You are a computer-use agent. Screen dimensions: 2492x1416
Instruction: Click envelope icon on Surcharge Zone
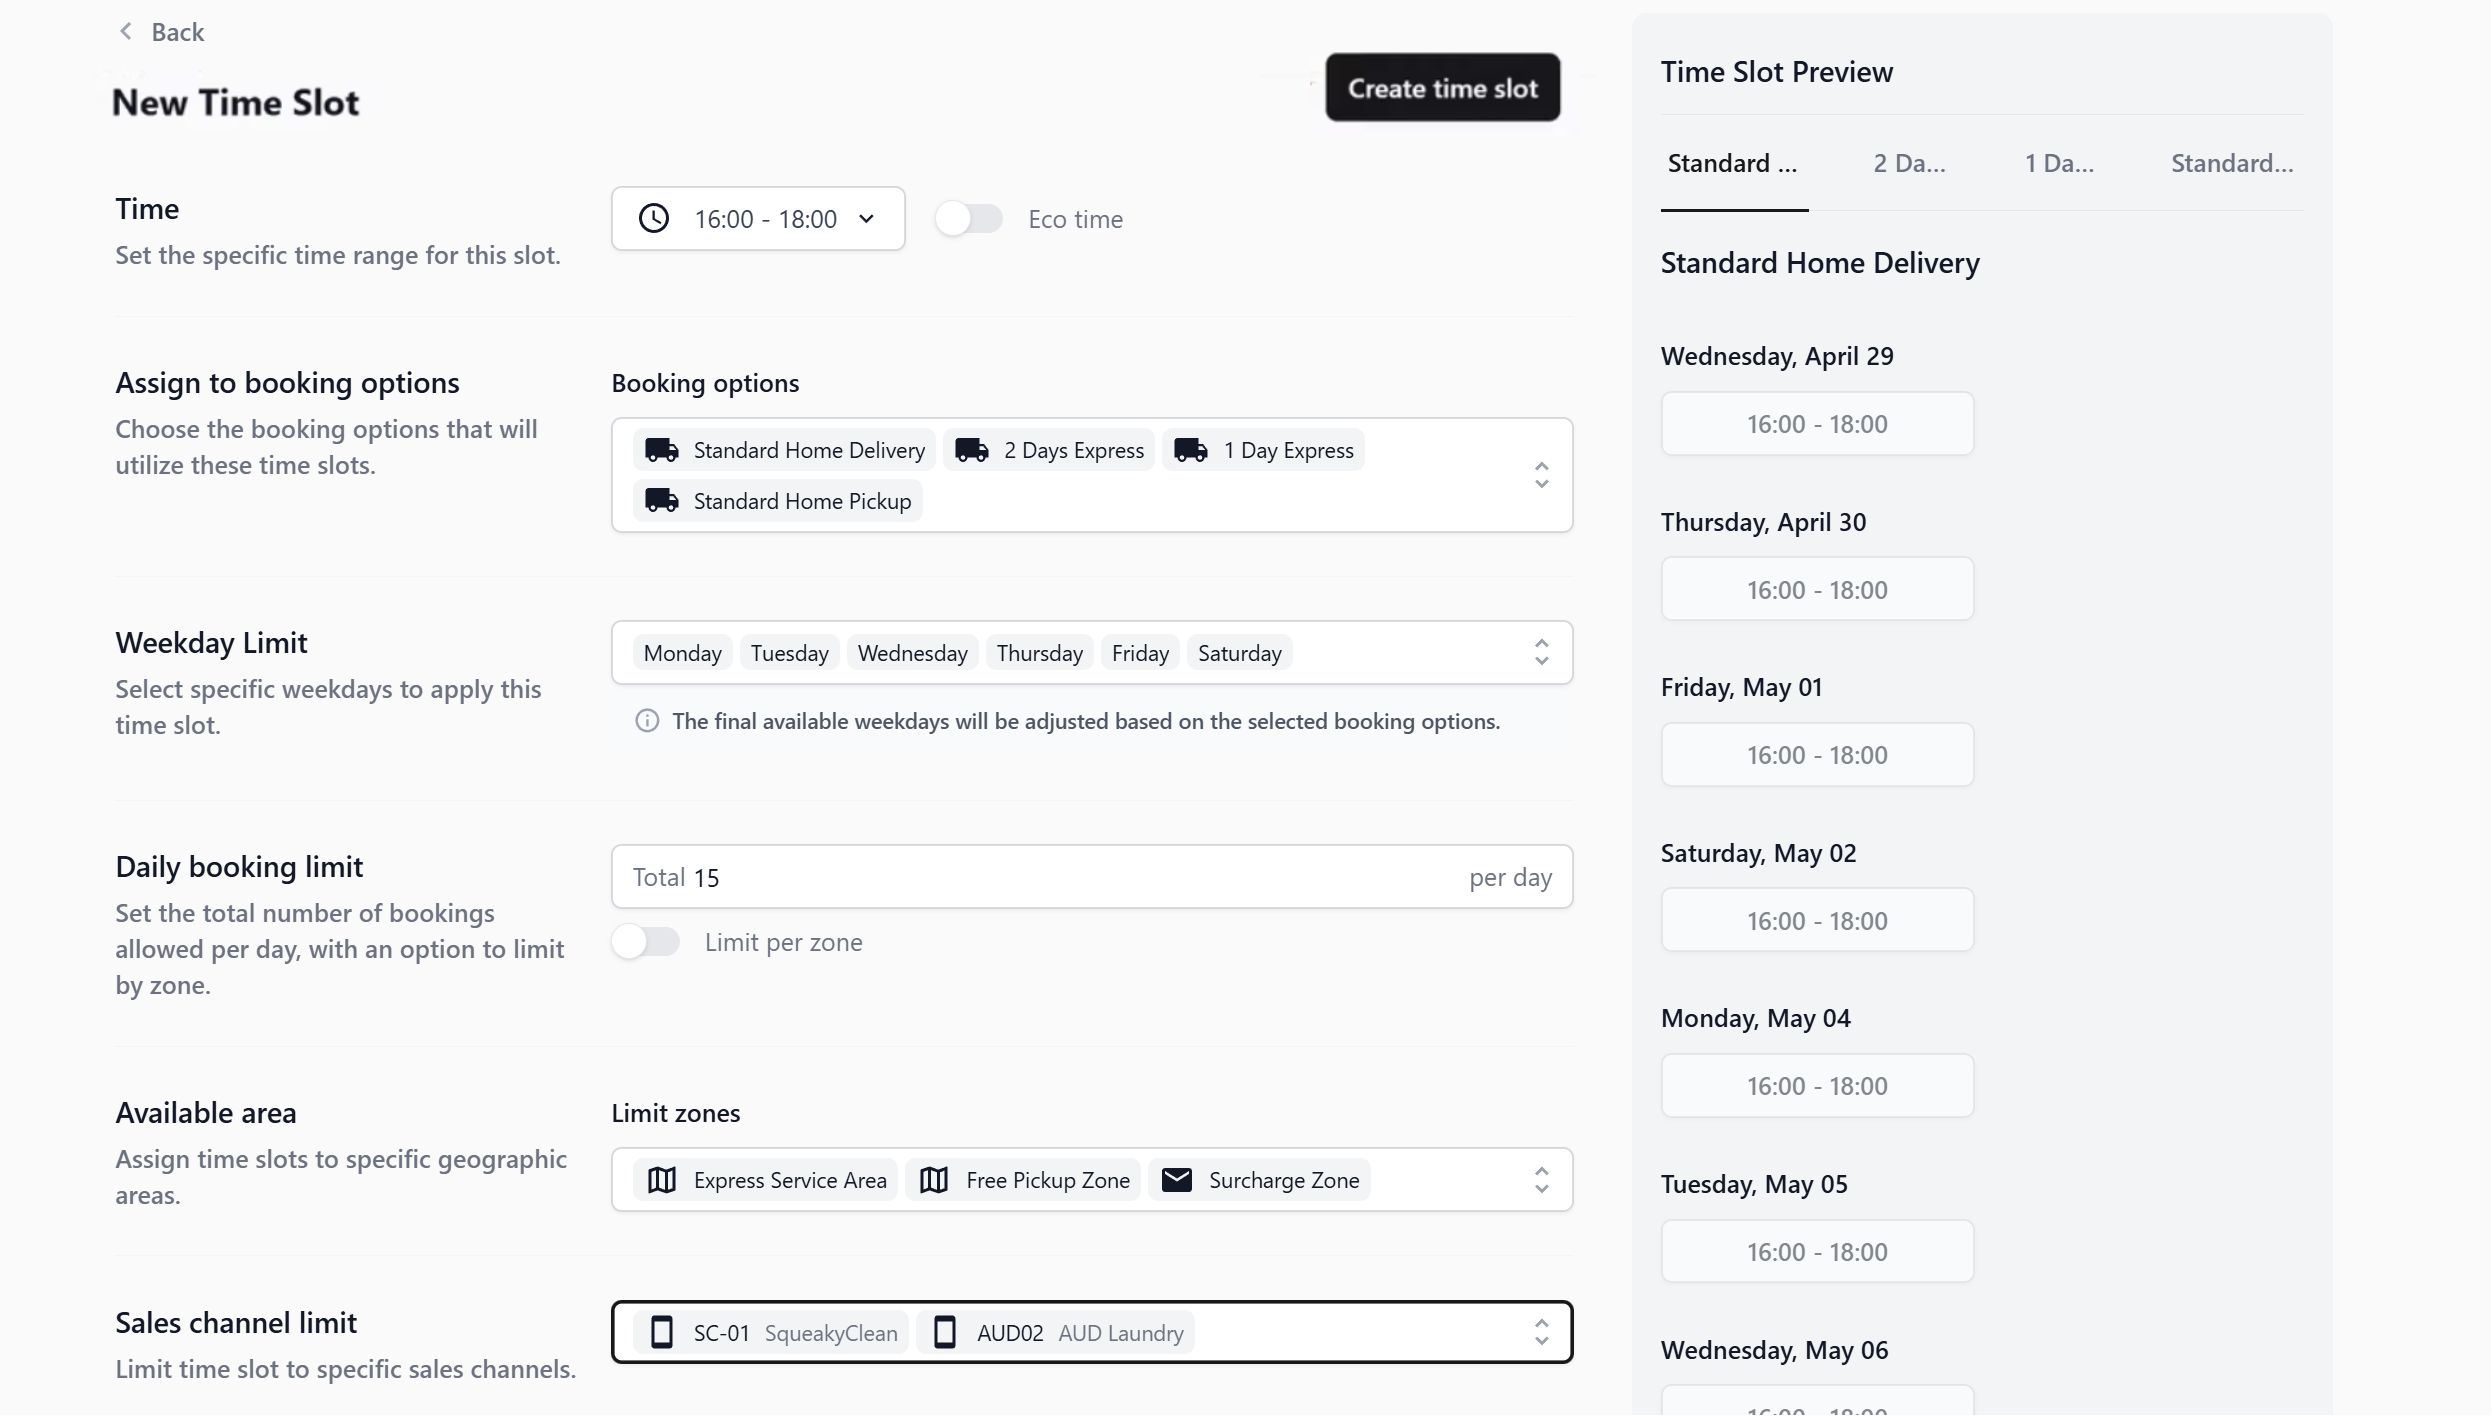pos(1177,1180)
